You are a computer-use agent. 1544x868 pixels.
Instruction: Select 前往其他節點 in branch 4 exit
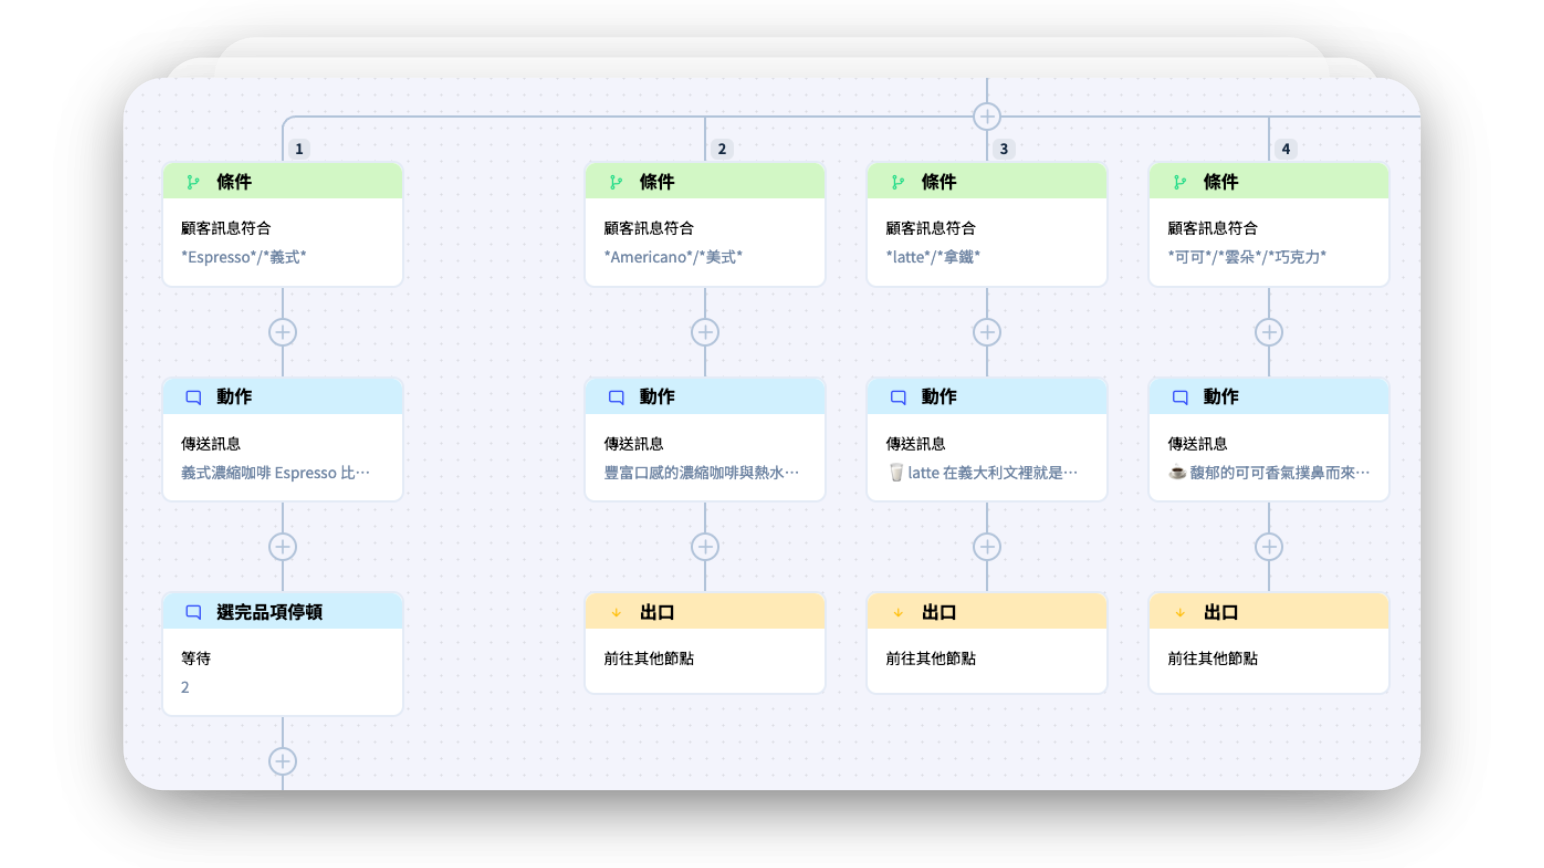pyautogui.click(x=1212, y=658)
